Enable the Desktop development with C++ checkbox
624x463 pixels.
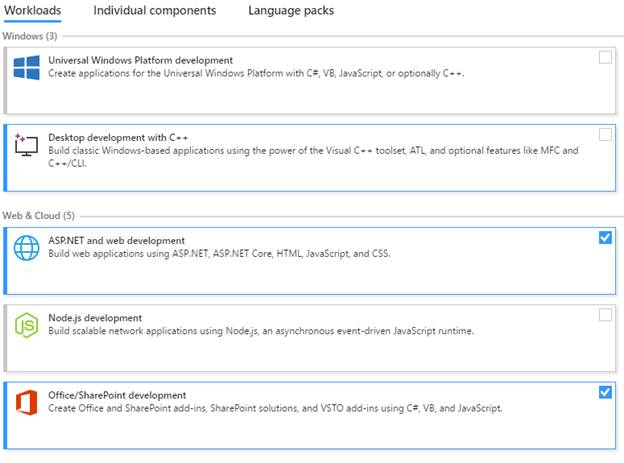[x=605, y=134]
